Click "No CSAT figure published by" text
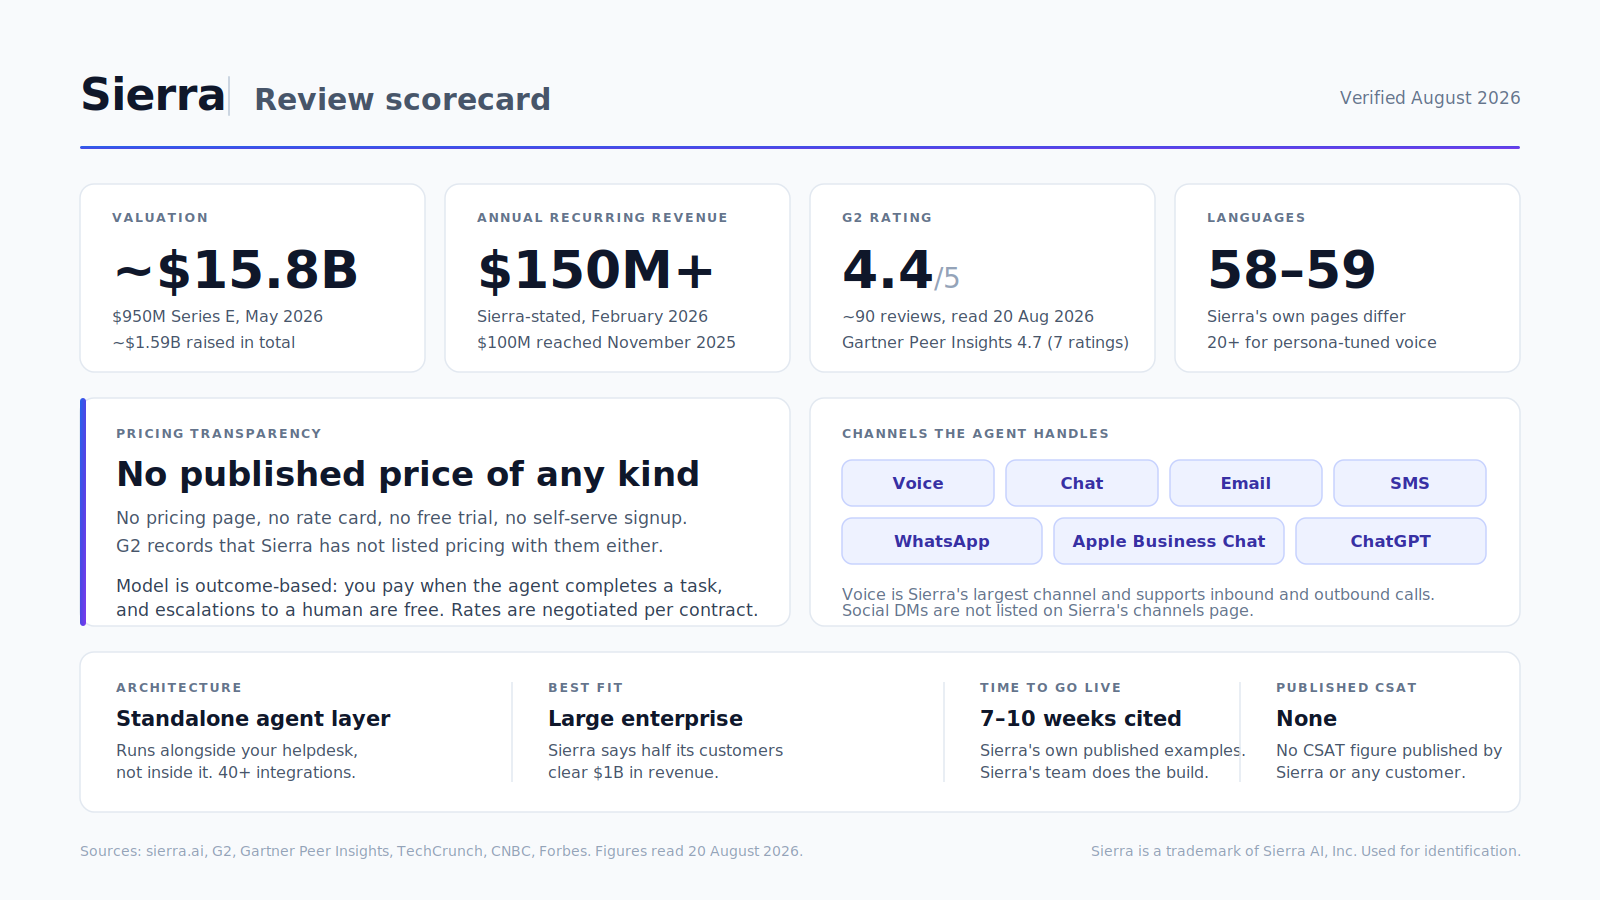 click(x=1389, y=750)
